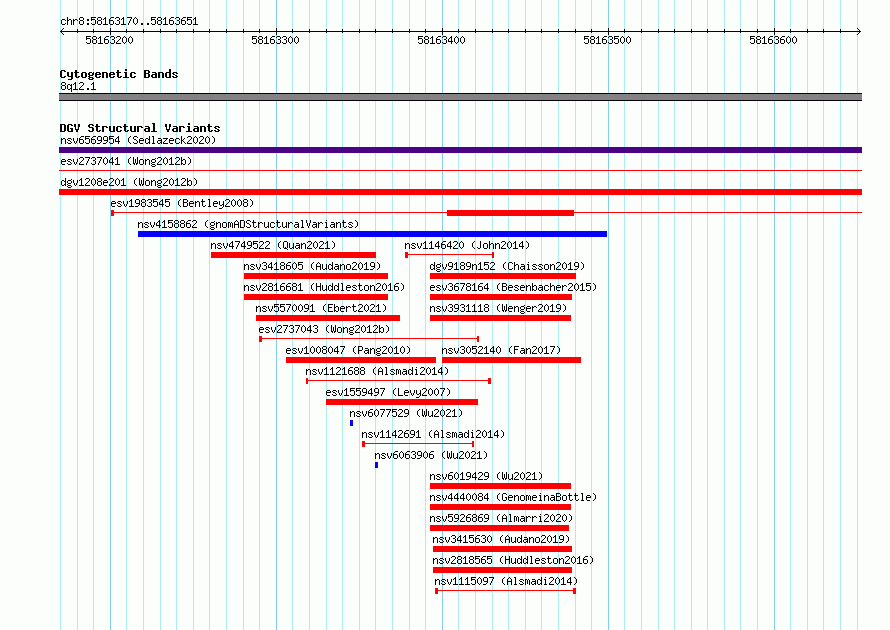890x630 pixels.
Task: Open nsv1121688 (Alsmadi2014) label
Action: pos(377,371)
